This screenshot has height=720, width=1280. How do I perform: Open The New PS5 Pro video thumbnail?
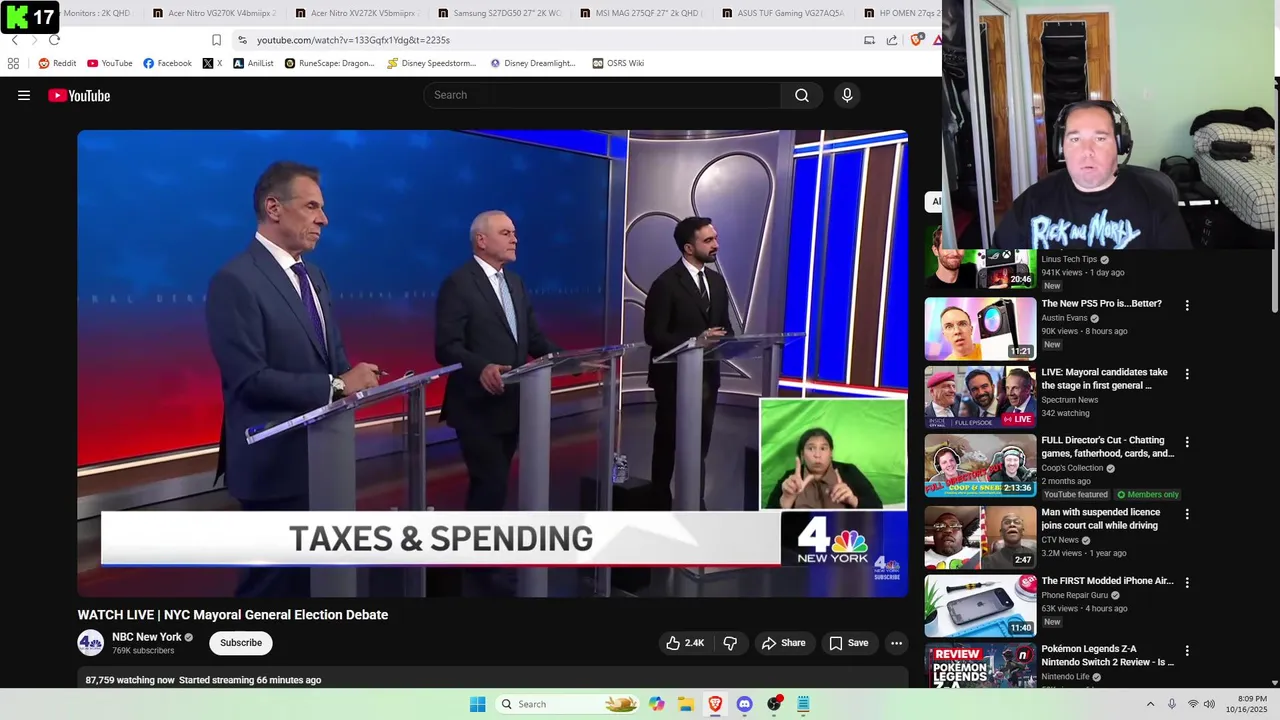[980, 329]
